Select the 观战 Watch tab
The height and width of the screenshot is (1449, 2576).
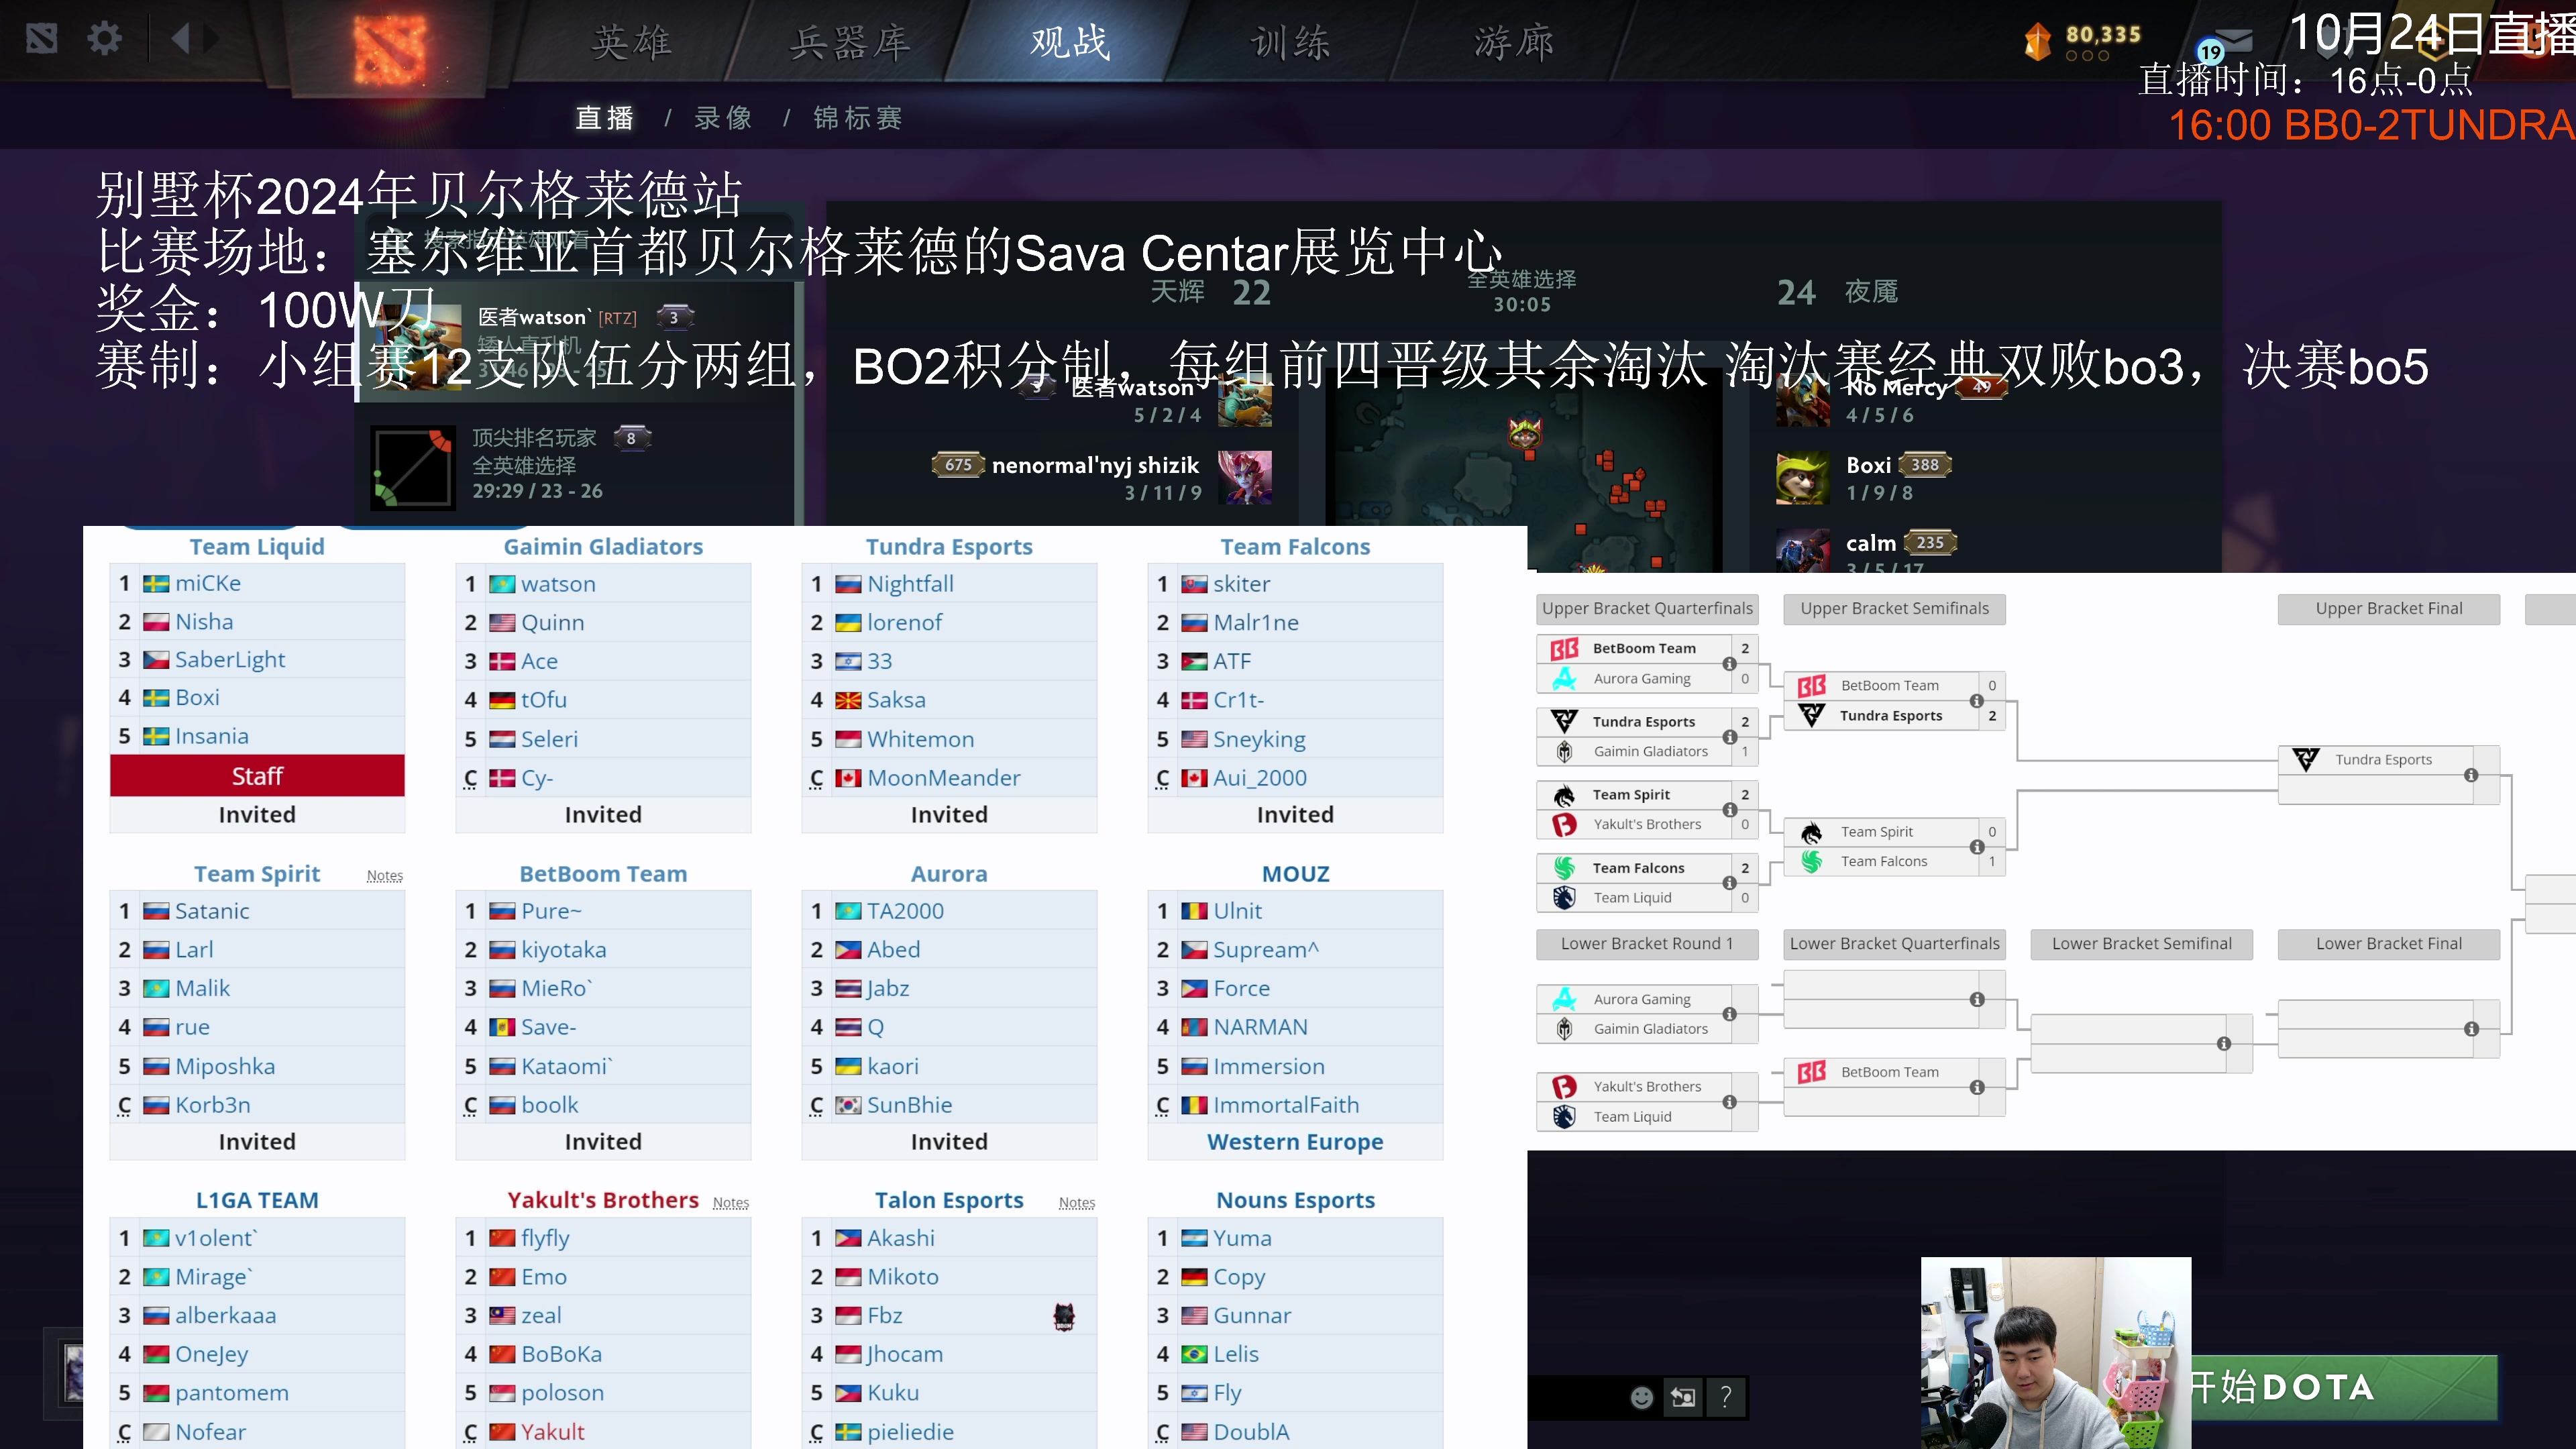(1070, 42)
